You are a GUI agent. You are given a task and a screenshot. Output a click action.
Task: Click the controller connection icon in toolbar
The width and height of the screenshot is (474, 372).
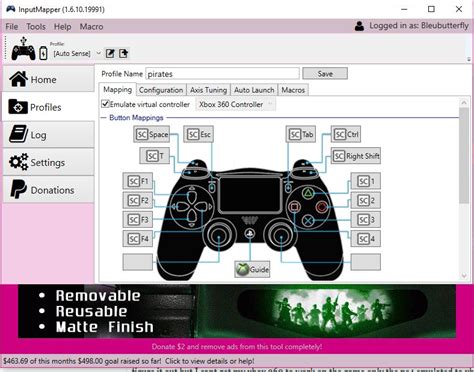point(23,49)
